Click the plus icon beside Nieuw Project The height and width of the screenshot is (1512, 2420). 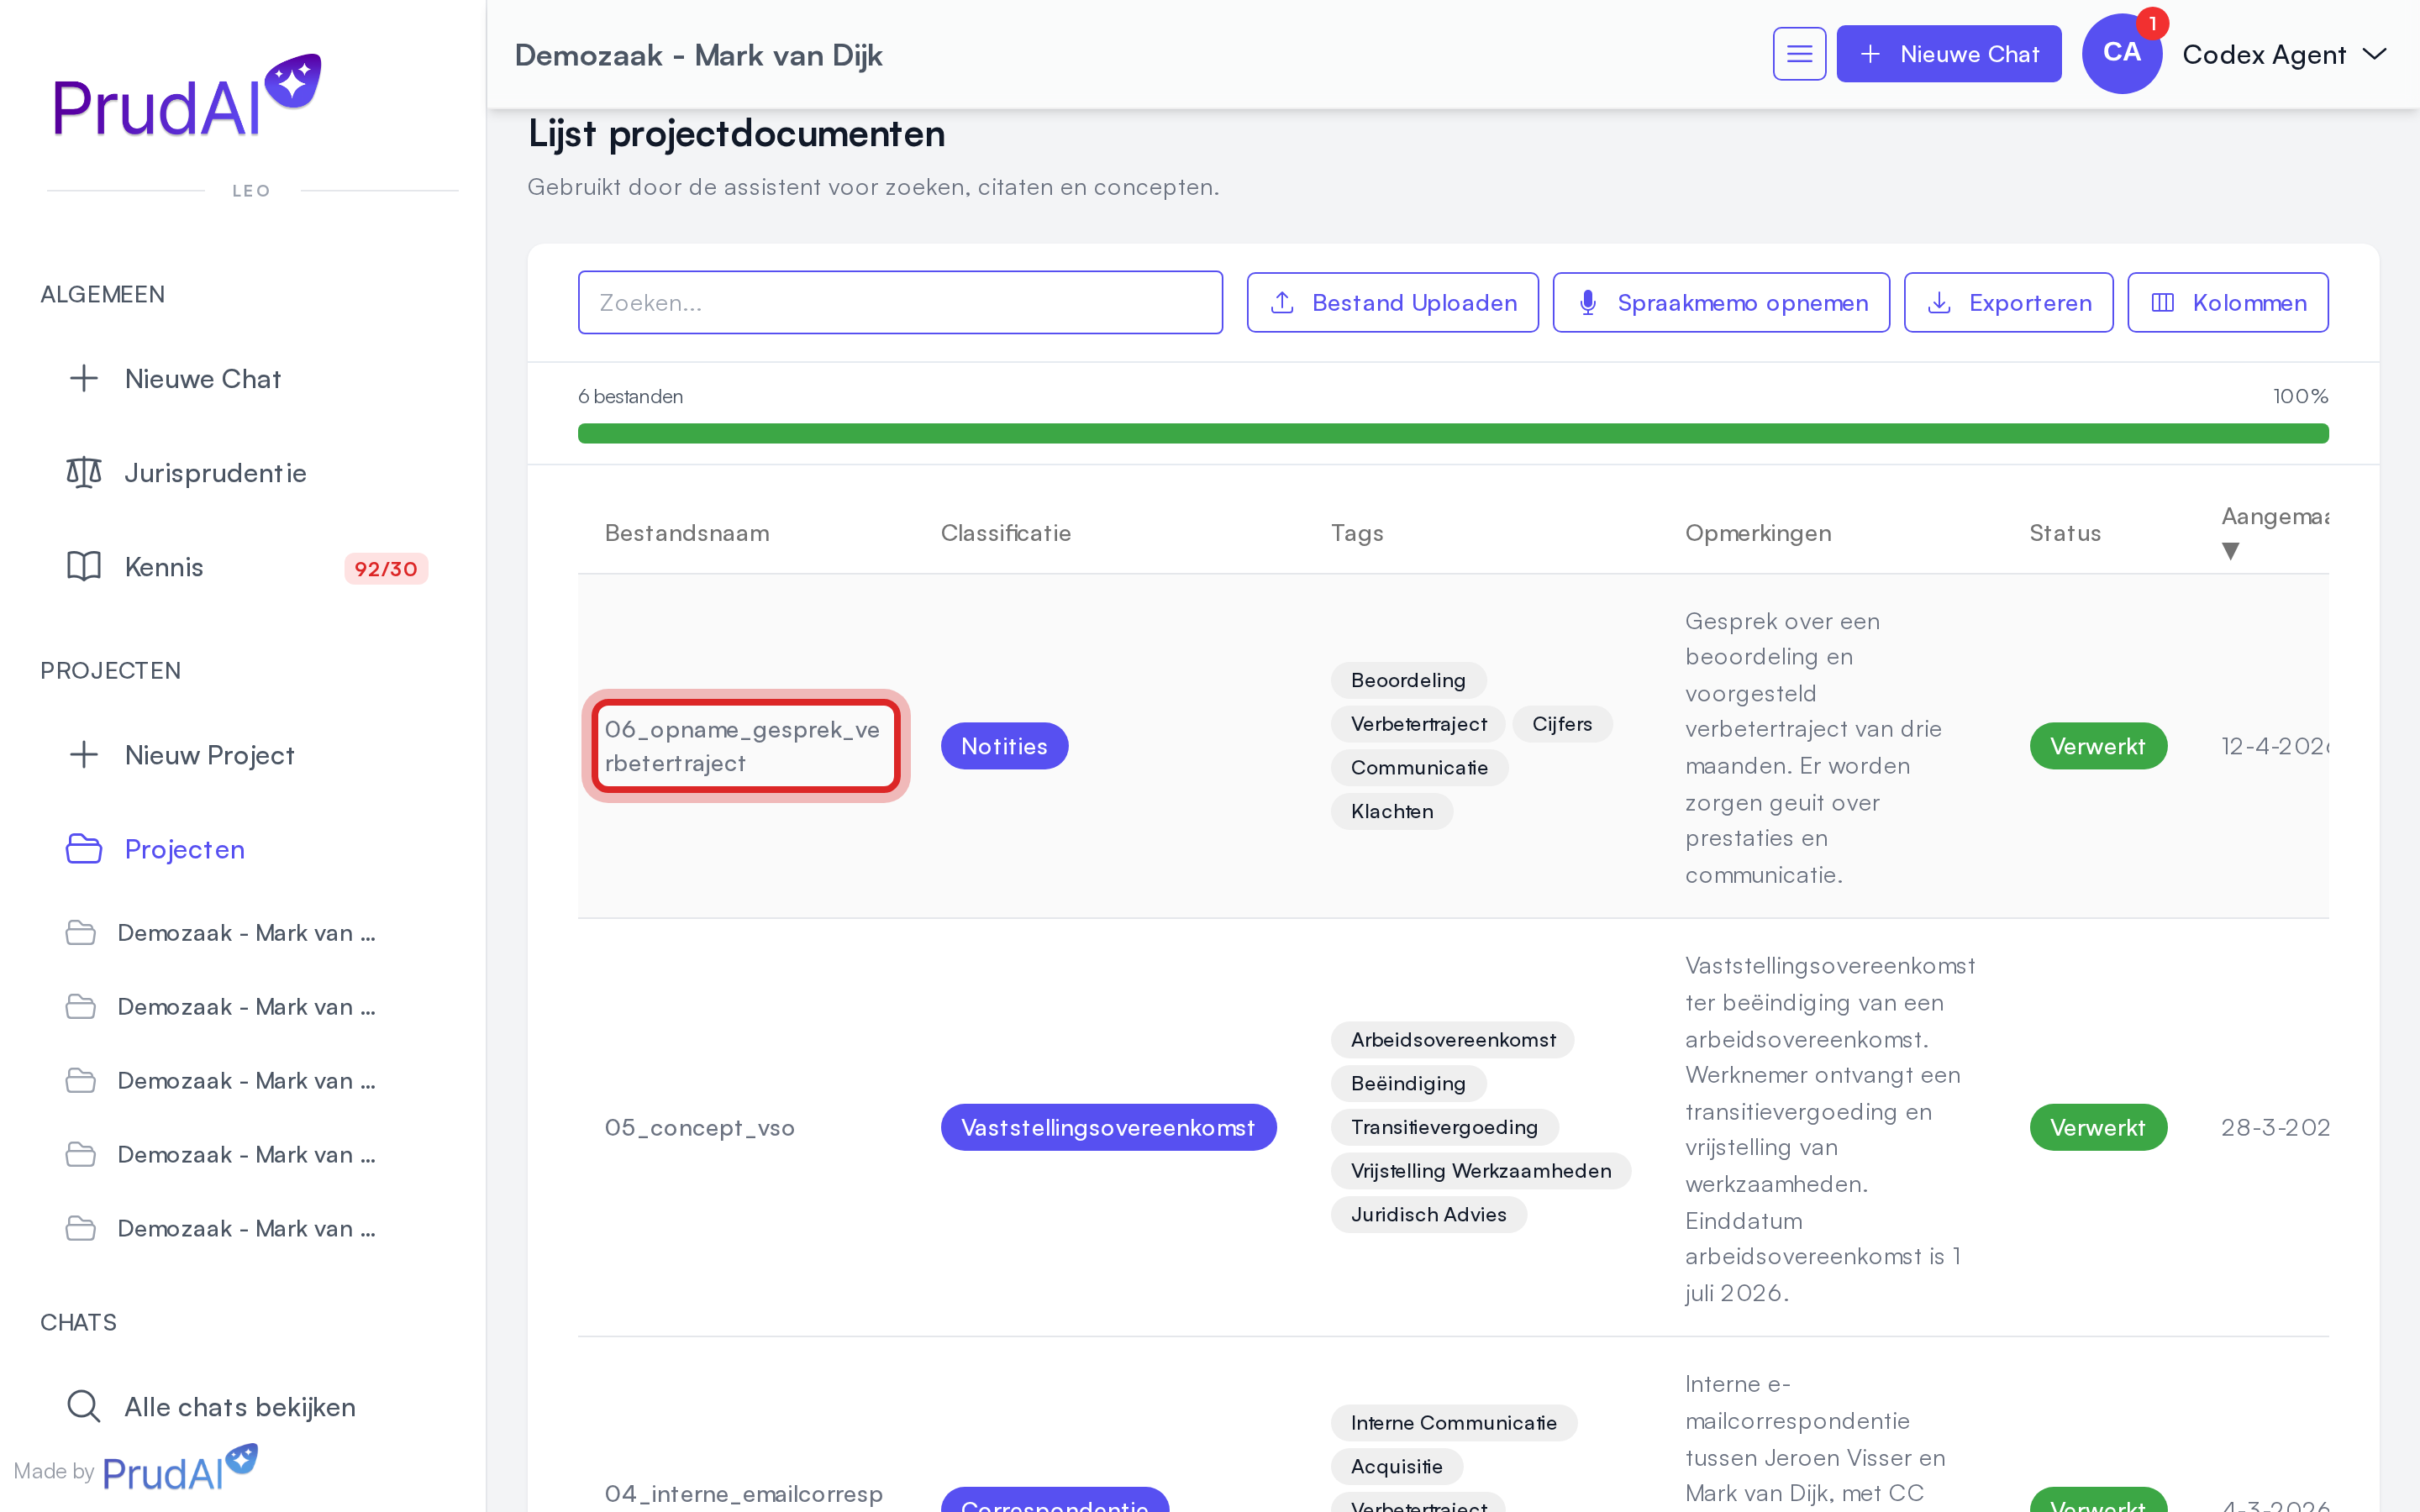(84, 754)
